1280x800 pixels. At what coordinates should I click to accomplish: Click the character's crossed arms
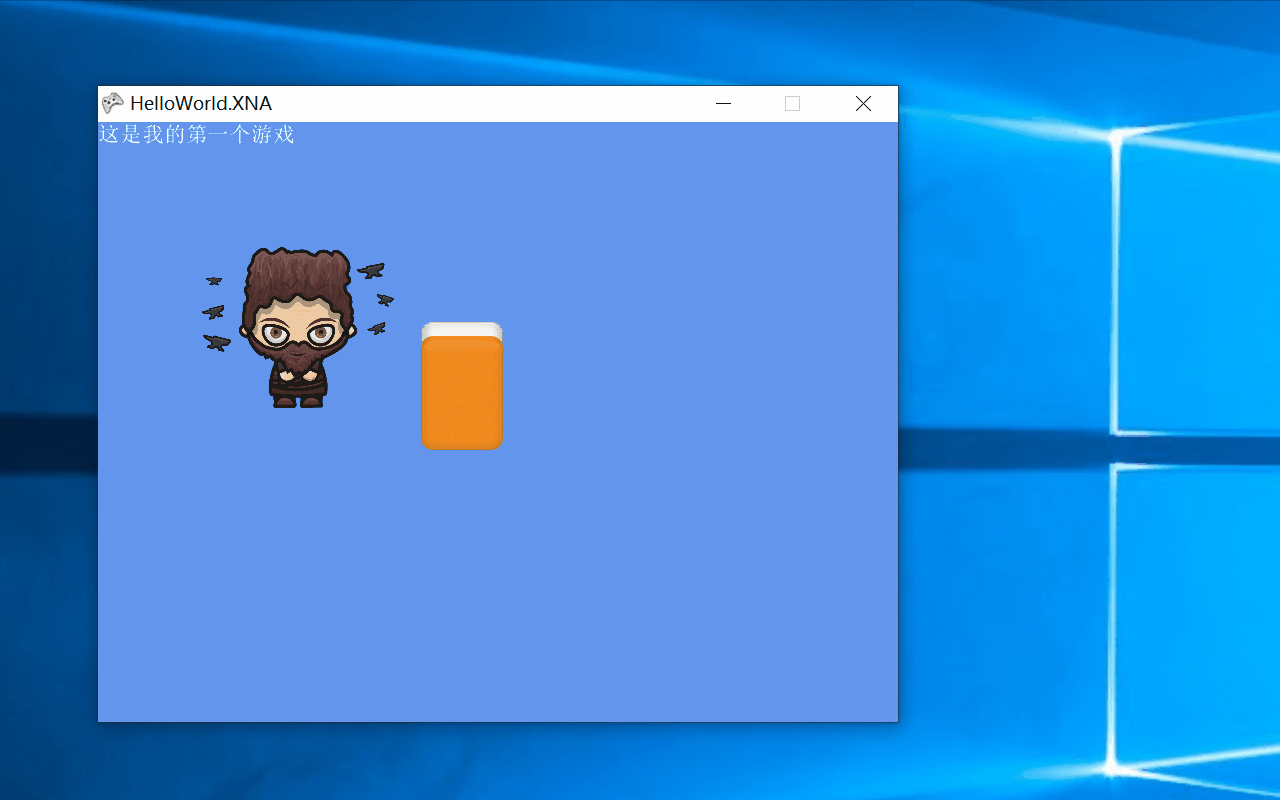click(x=298, y=376)
